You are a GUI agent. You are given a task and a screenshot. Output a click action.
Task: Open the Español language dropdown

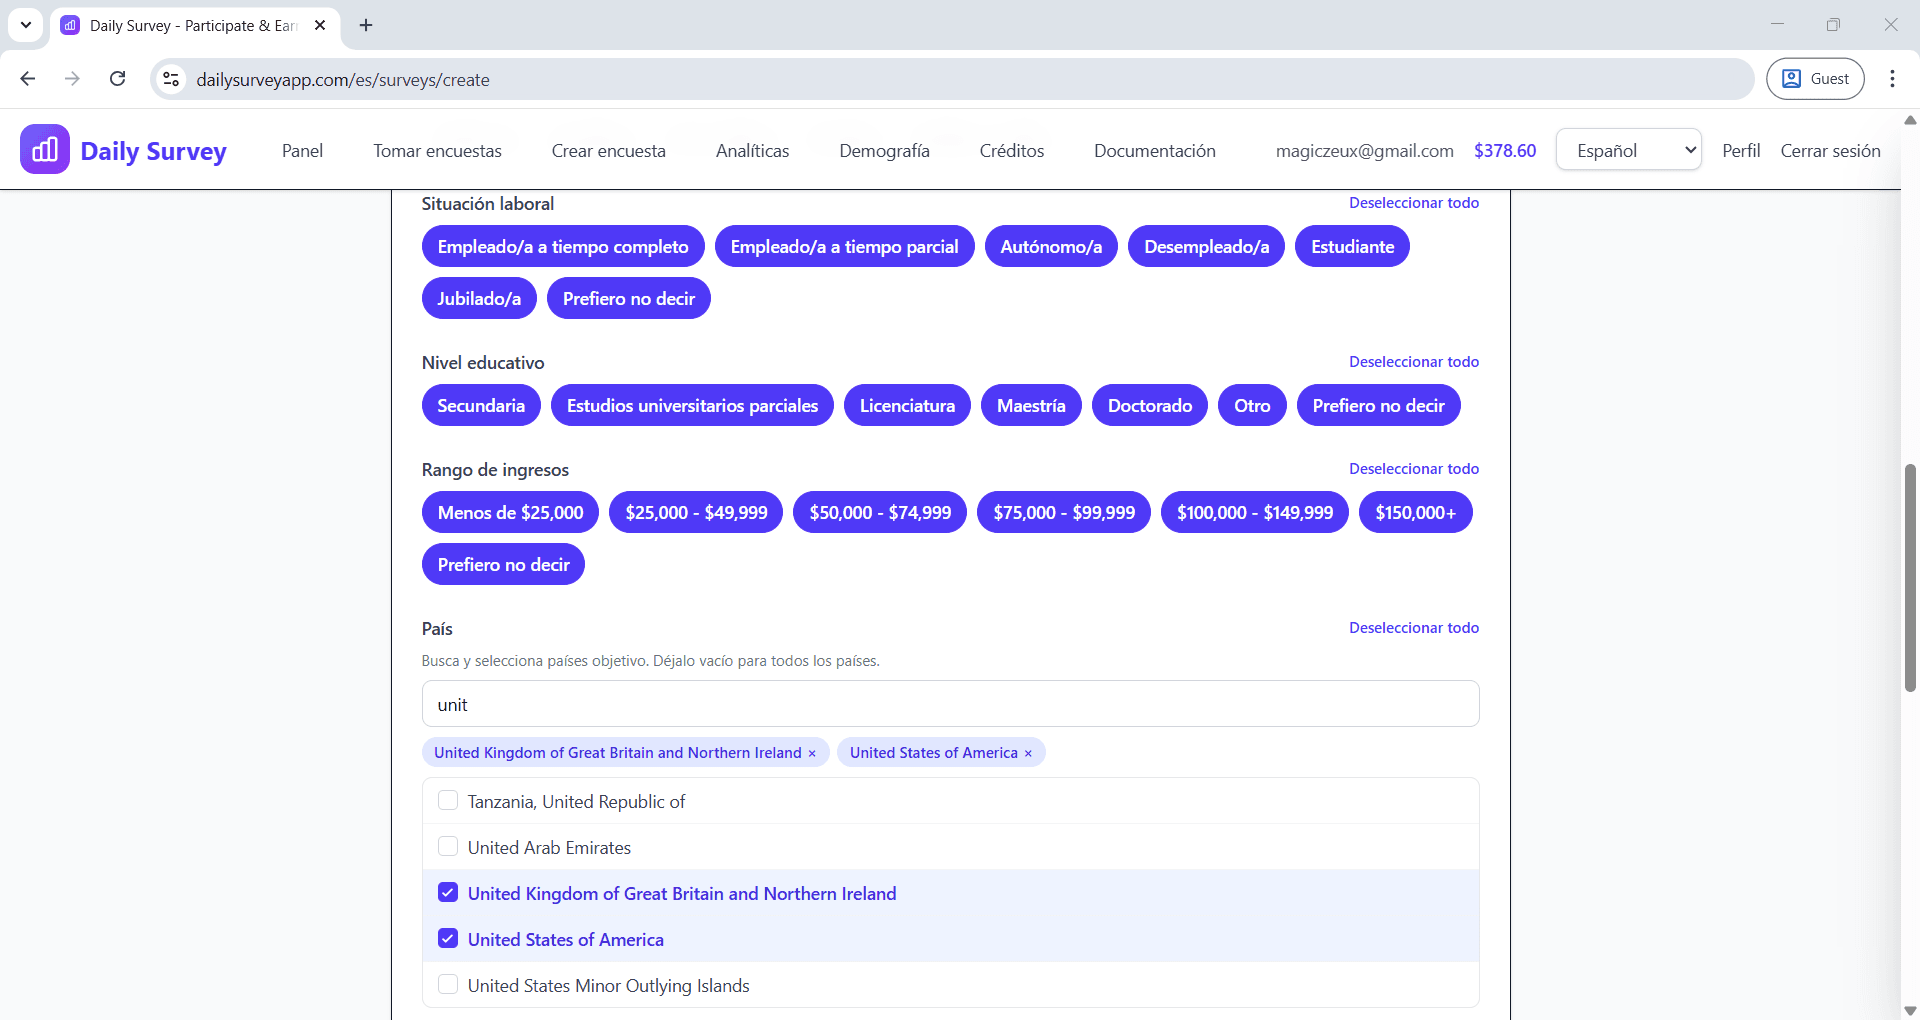[1628, 150]
